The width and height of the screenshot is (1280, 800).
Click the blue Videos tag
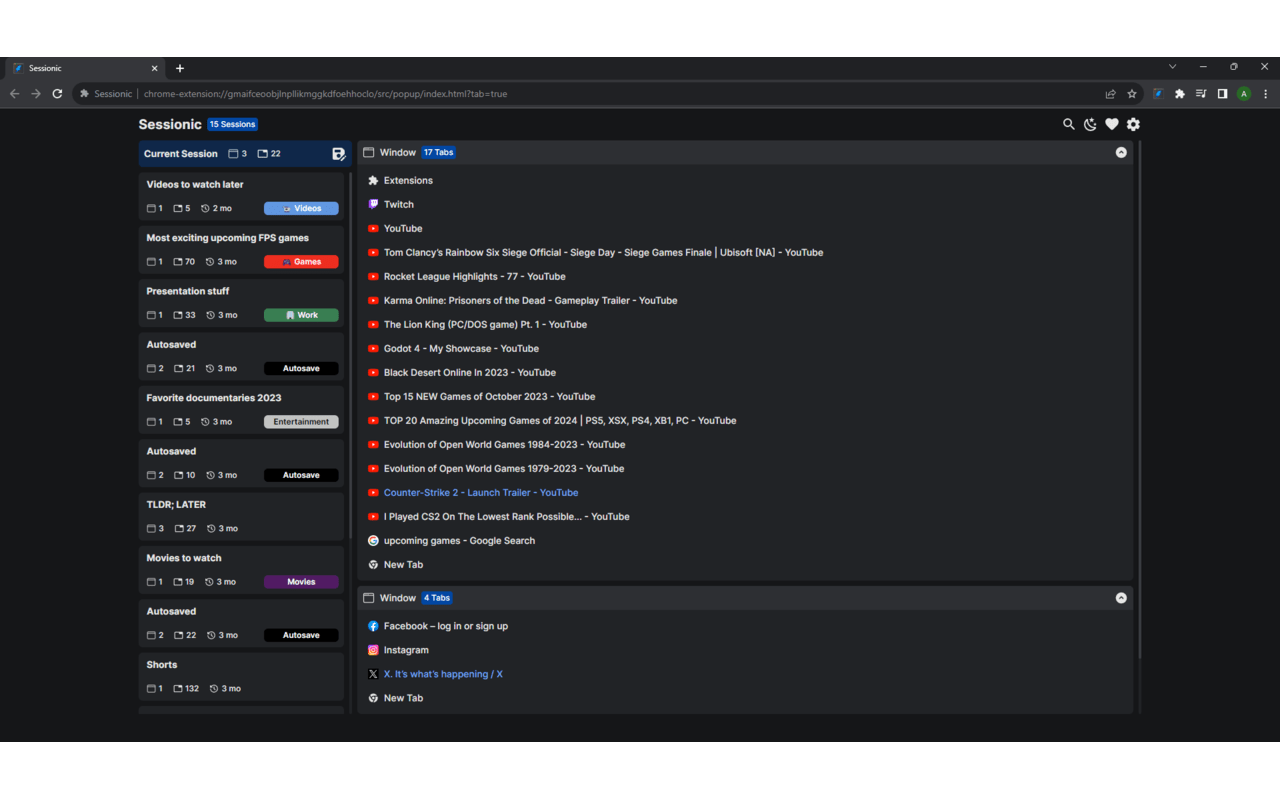point(301,209)
